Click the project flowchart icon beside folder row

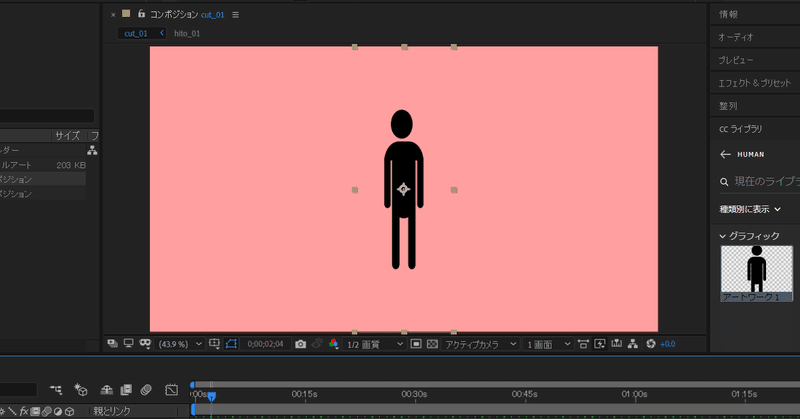coord(92,151)
